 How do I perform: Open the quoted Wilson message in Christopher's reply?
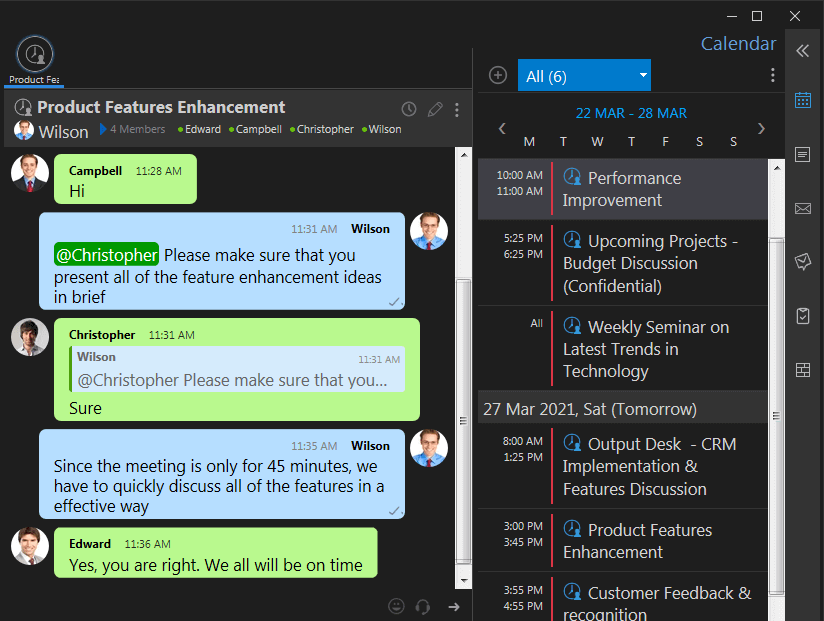(x=237, y=369)
